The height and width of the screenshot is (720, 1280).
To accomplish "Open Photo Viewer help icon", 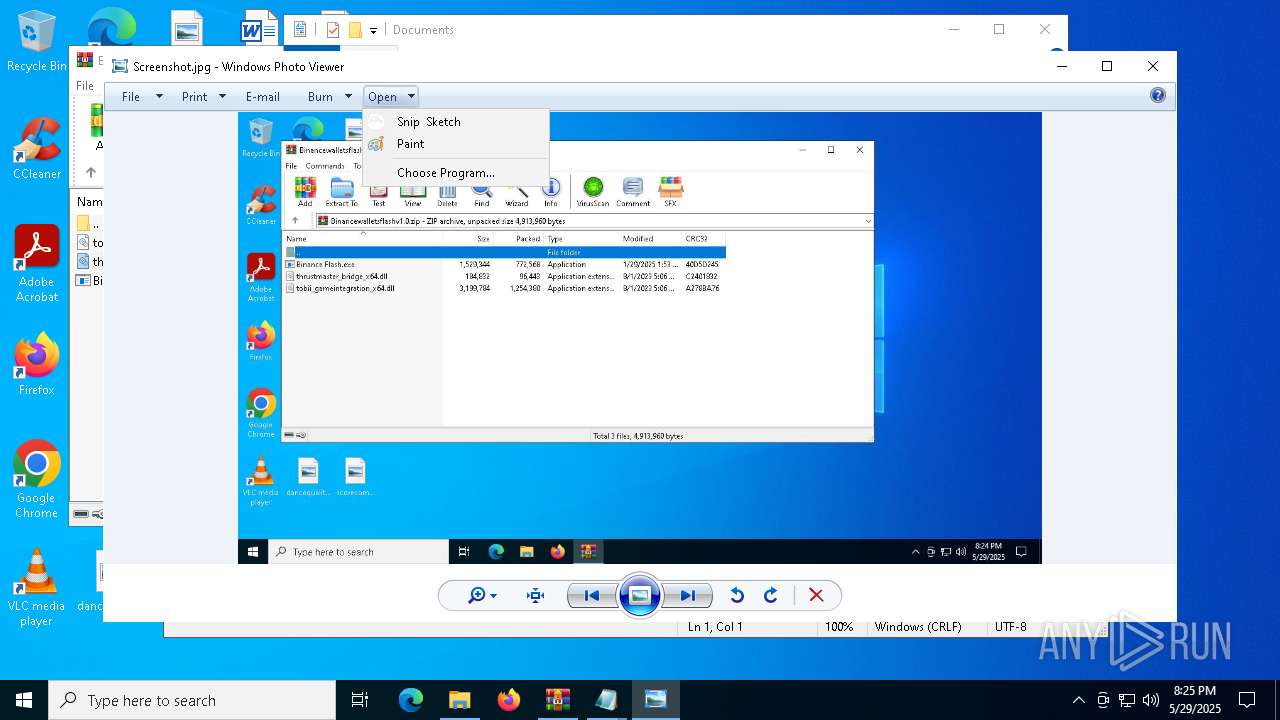I will tap(1157, 96).
